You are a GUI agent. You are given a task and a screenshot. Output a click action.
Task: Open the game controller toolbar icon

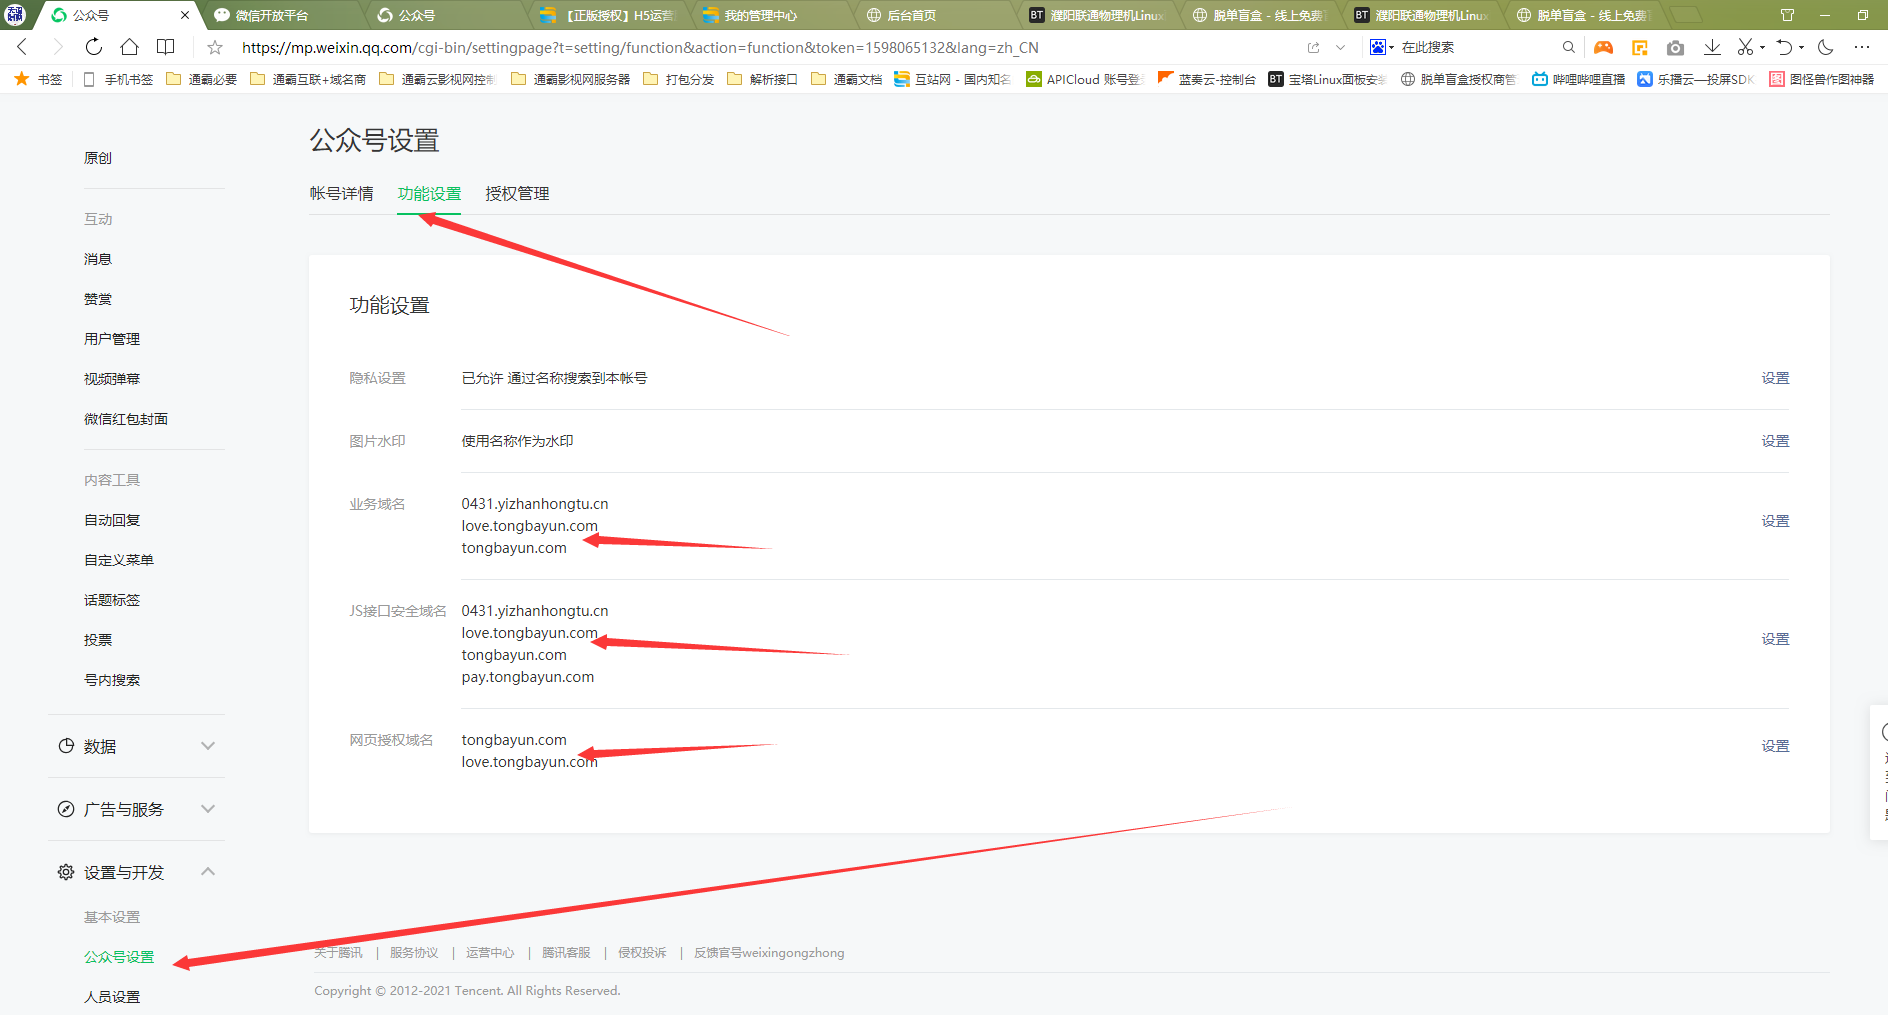click(x=1603, y=47)
